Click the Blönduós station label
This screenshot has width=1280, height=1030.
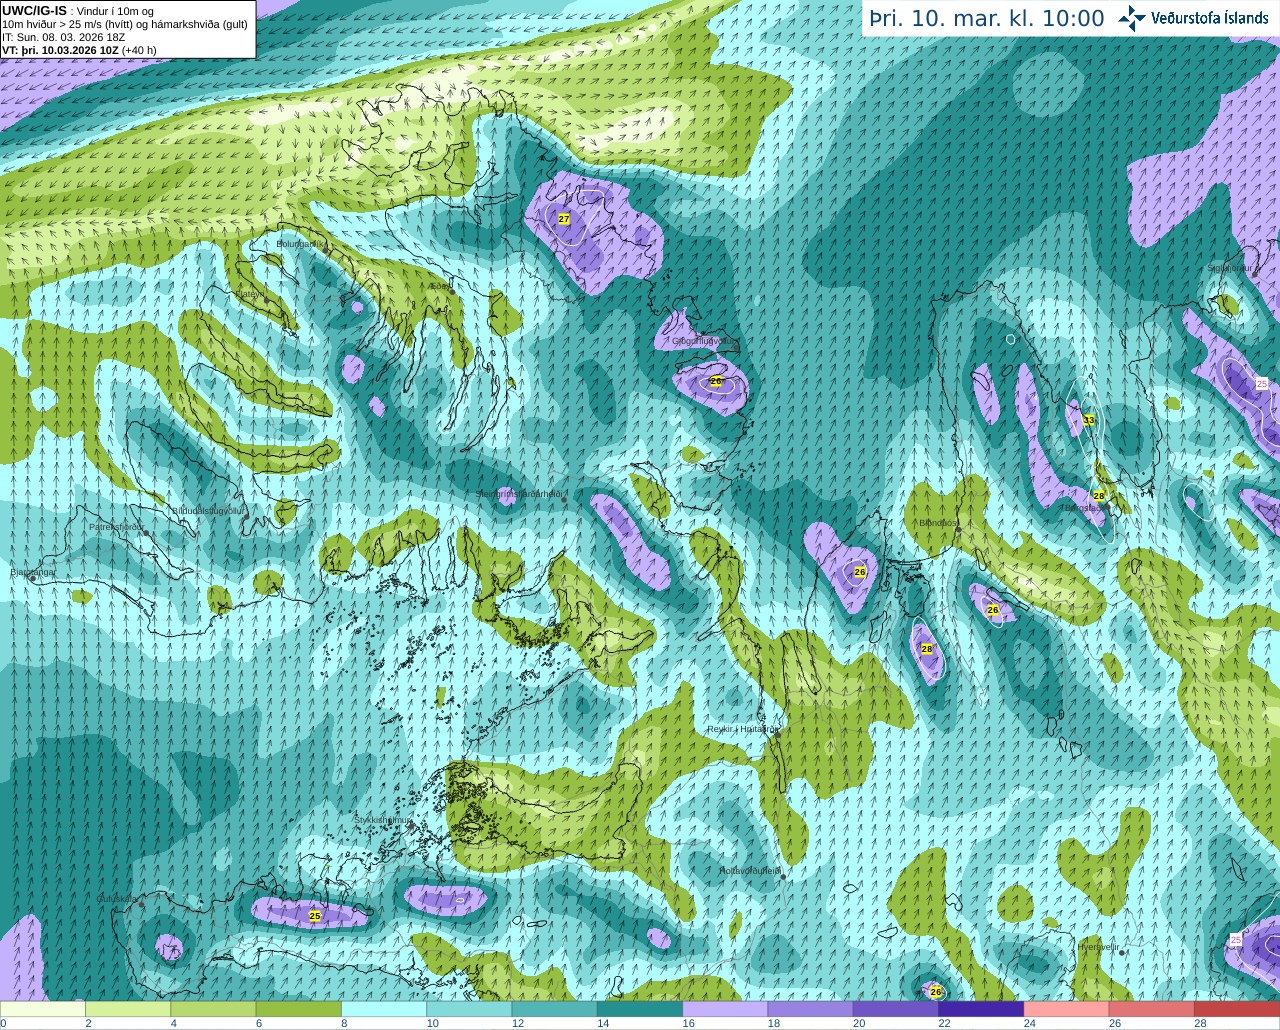click(938, 522)
